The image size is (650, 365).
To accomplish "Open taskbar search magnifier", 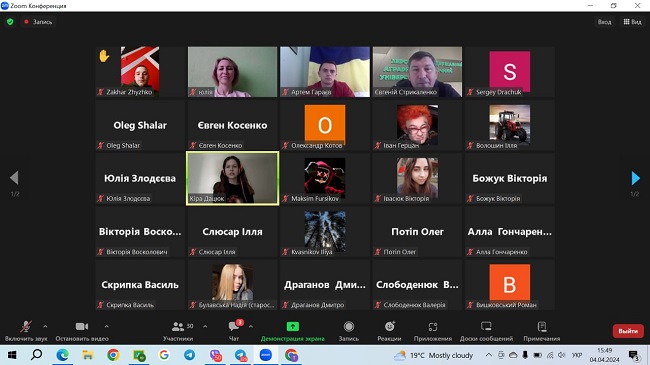I will point(36,355).
